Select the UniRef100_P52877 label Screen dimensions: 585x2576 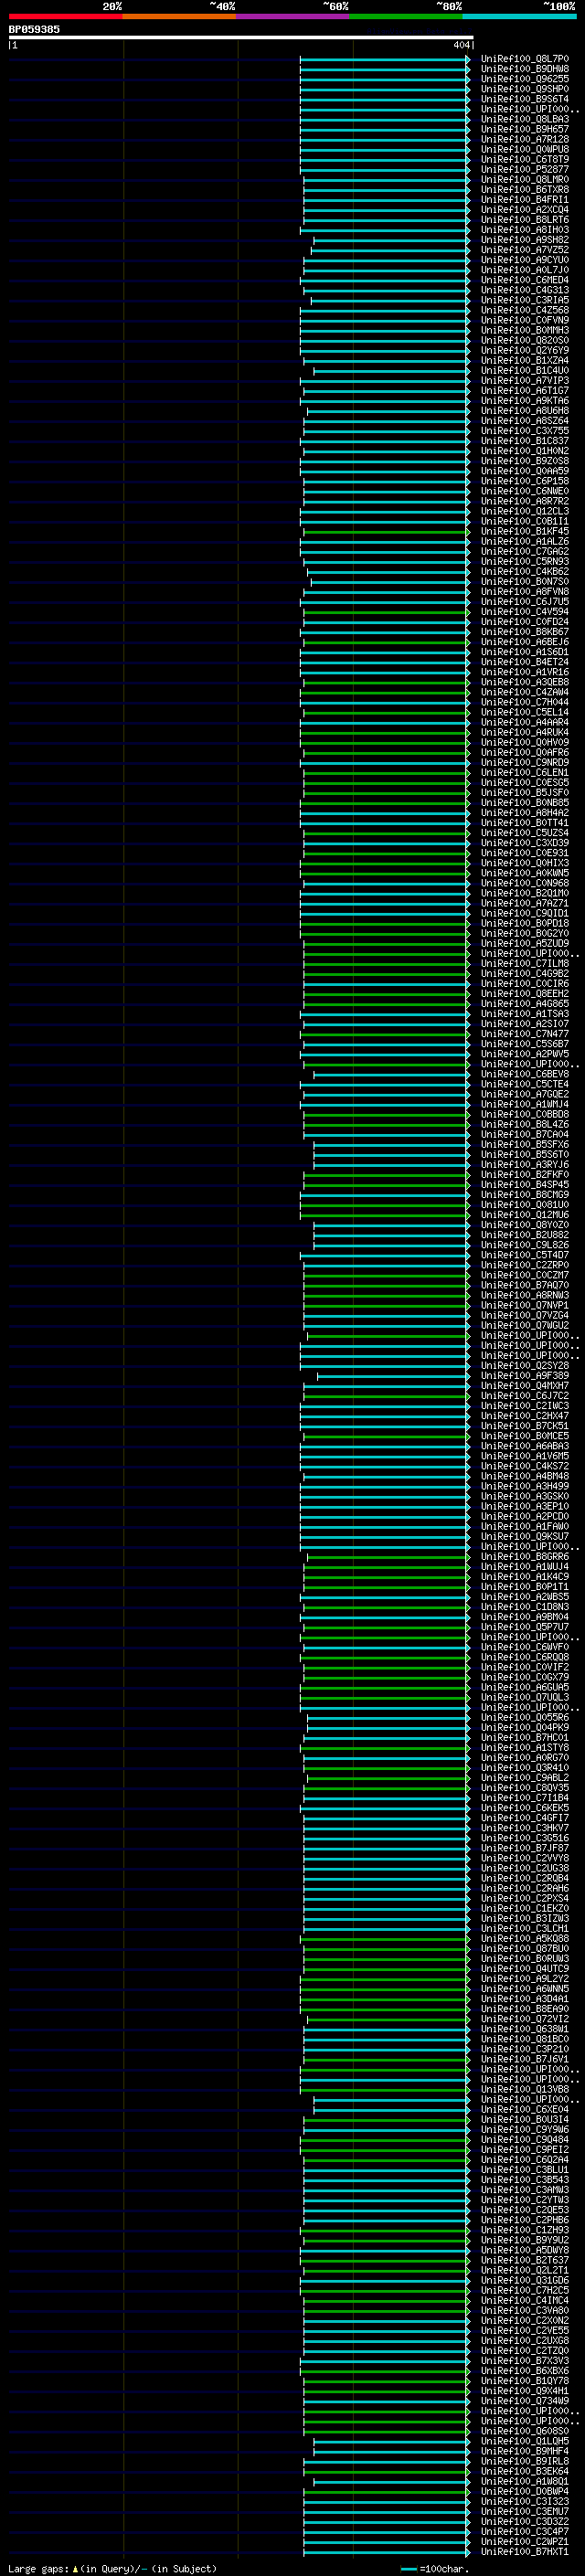tap(524, 169)
